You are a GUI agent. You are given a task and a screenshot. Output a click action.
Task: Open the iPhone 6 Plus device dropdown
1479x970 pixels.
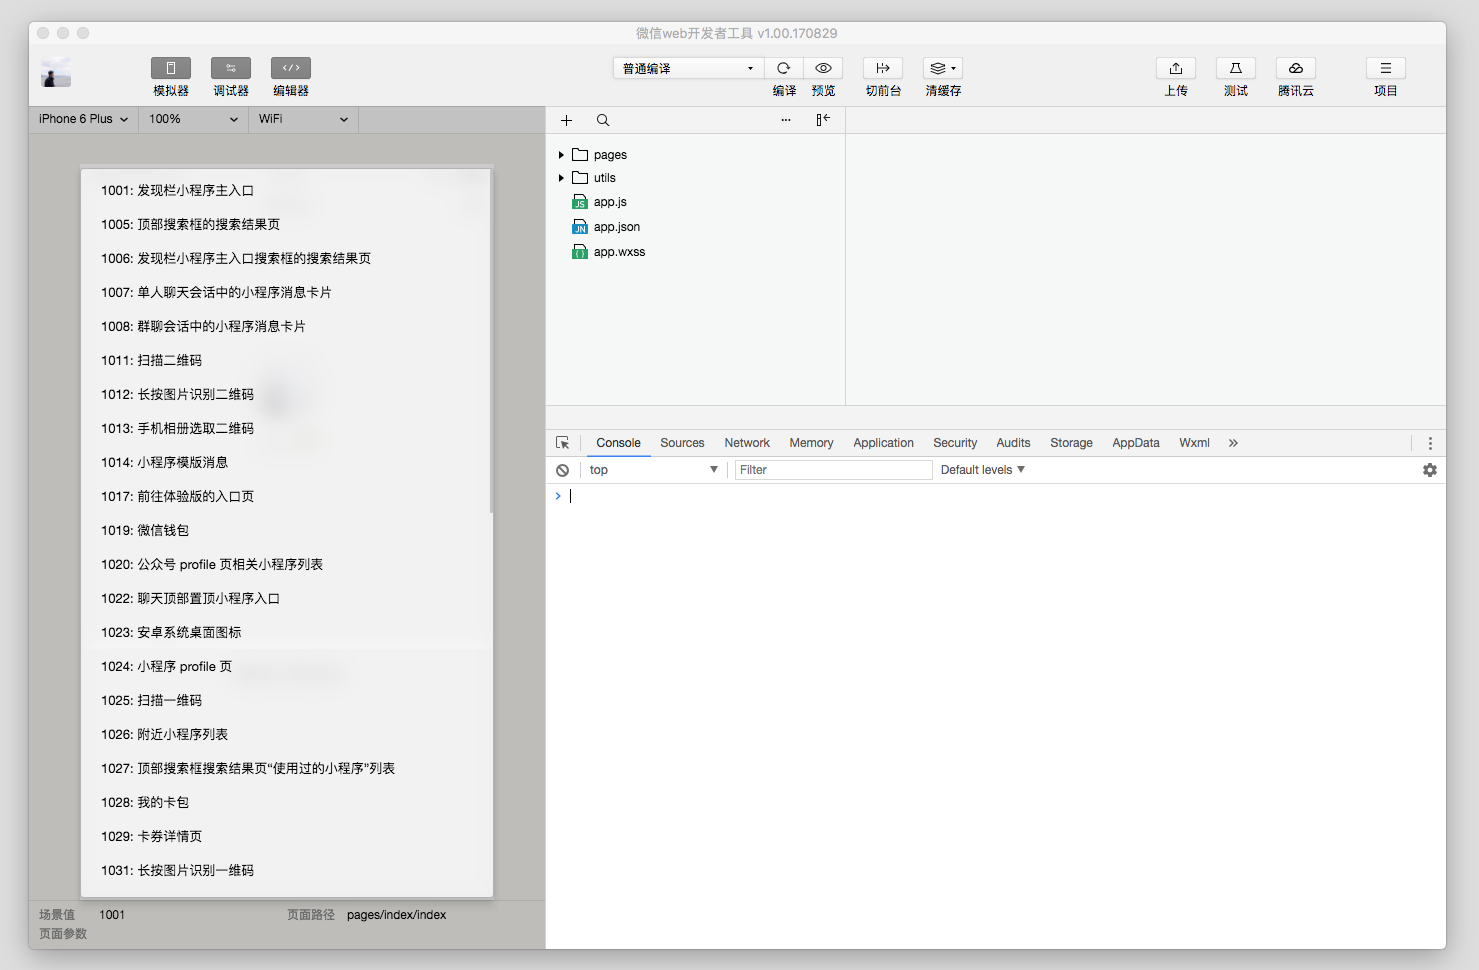83,119
